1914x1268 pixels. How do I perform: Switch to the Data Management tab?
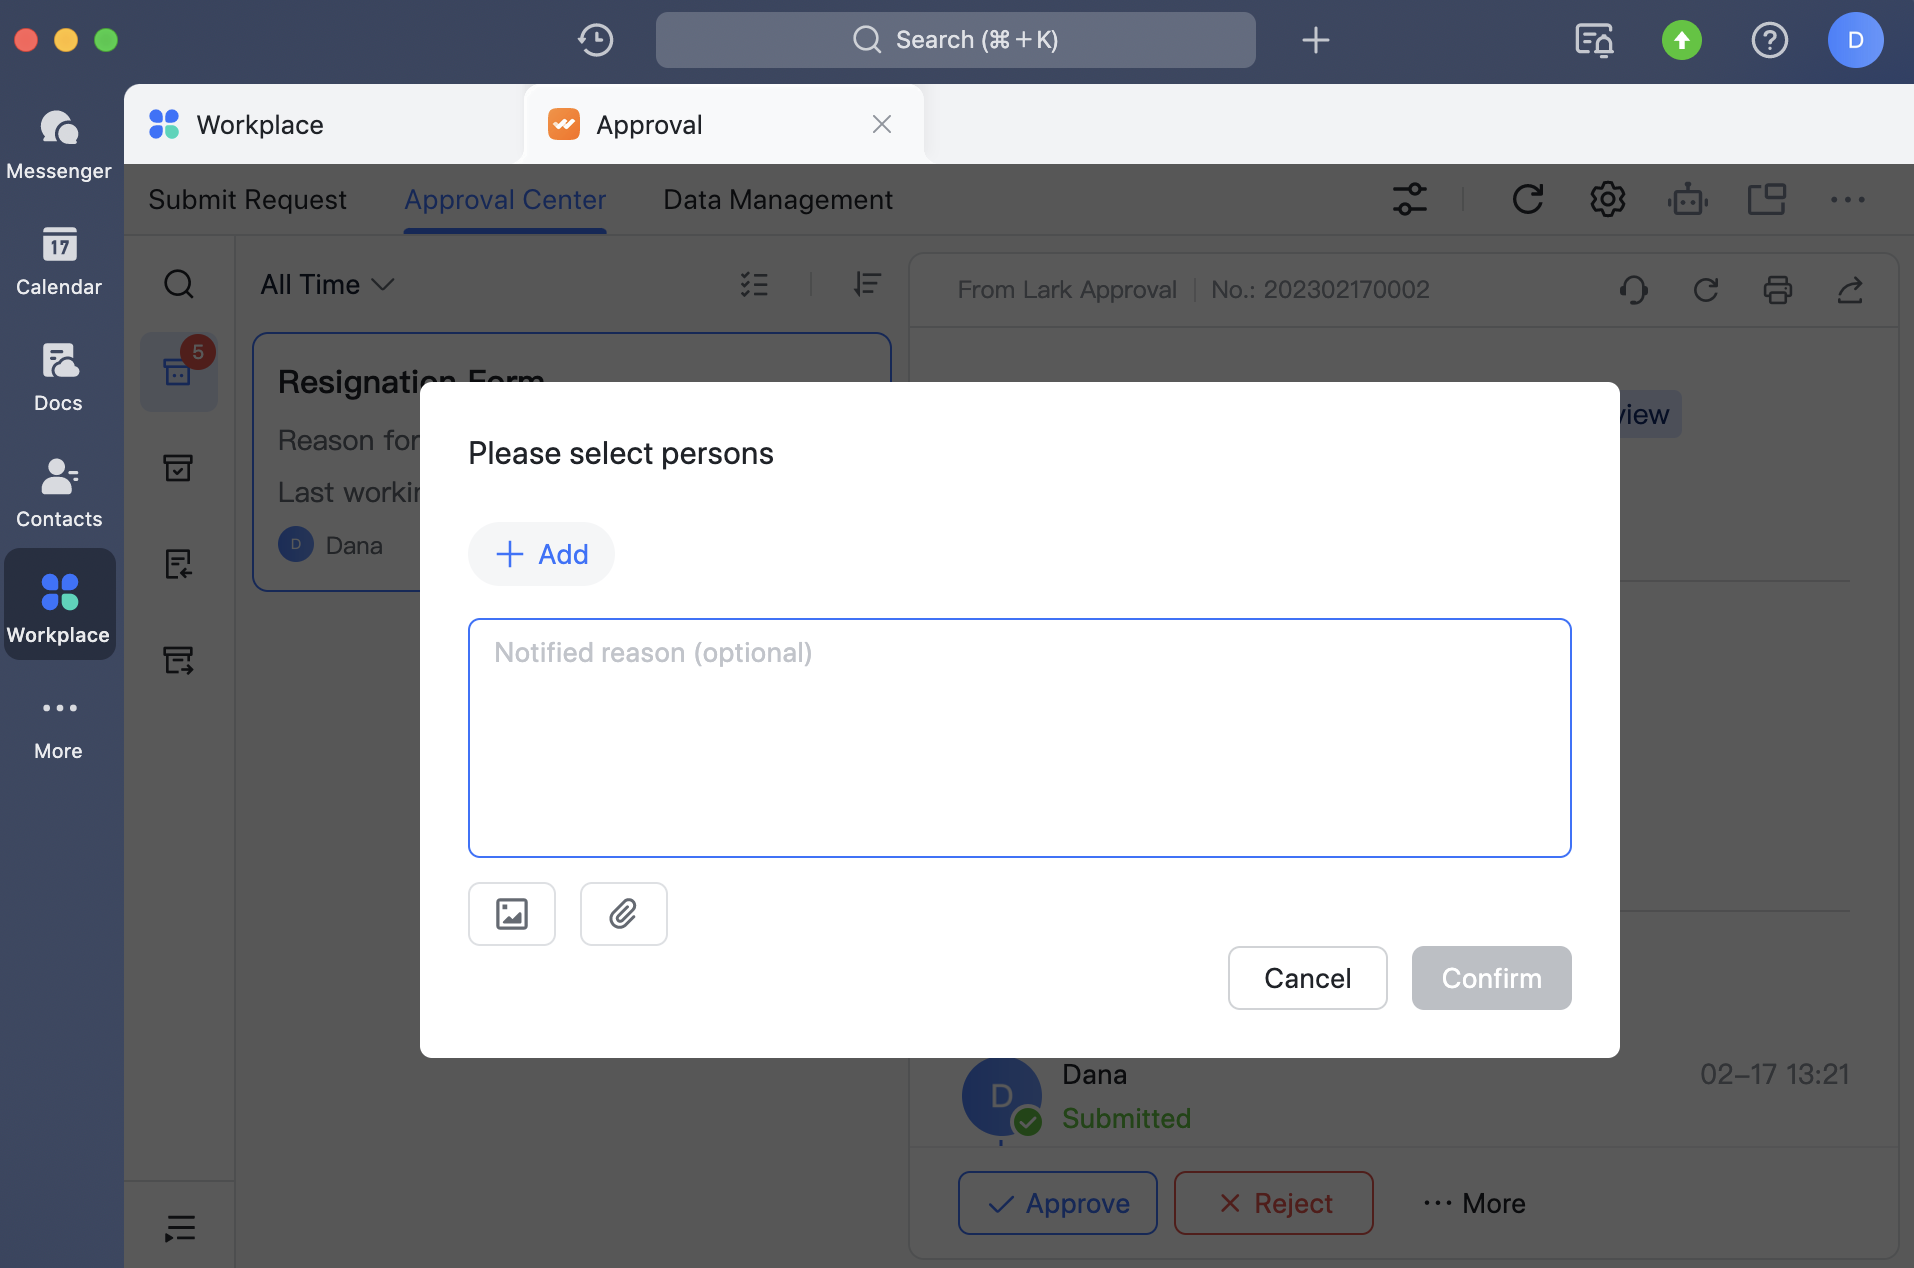[x=777, y=200]
